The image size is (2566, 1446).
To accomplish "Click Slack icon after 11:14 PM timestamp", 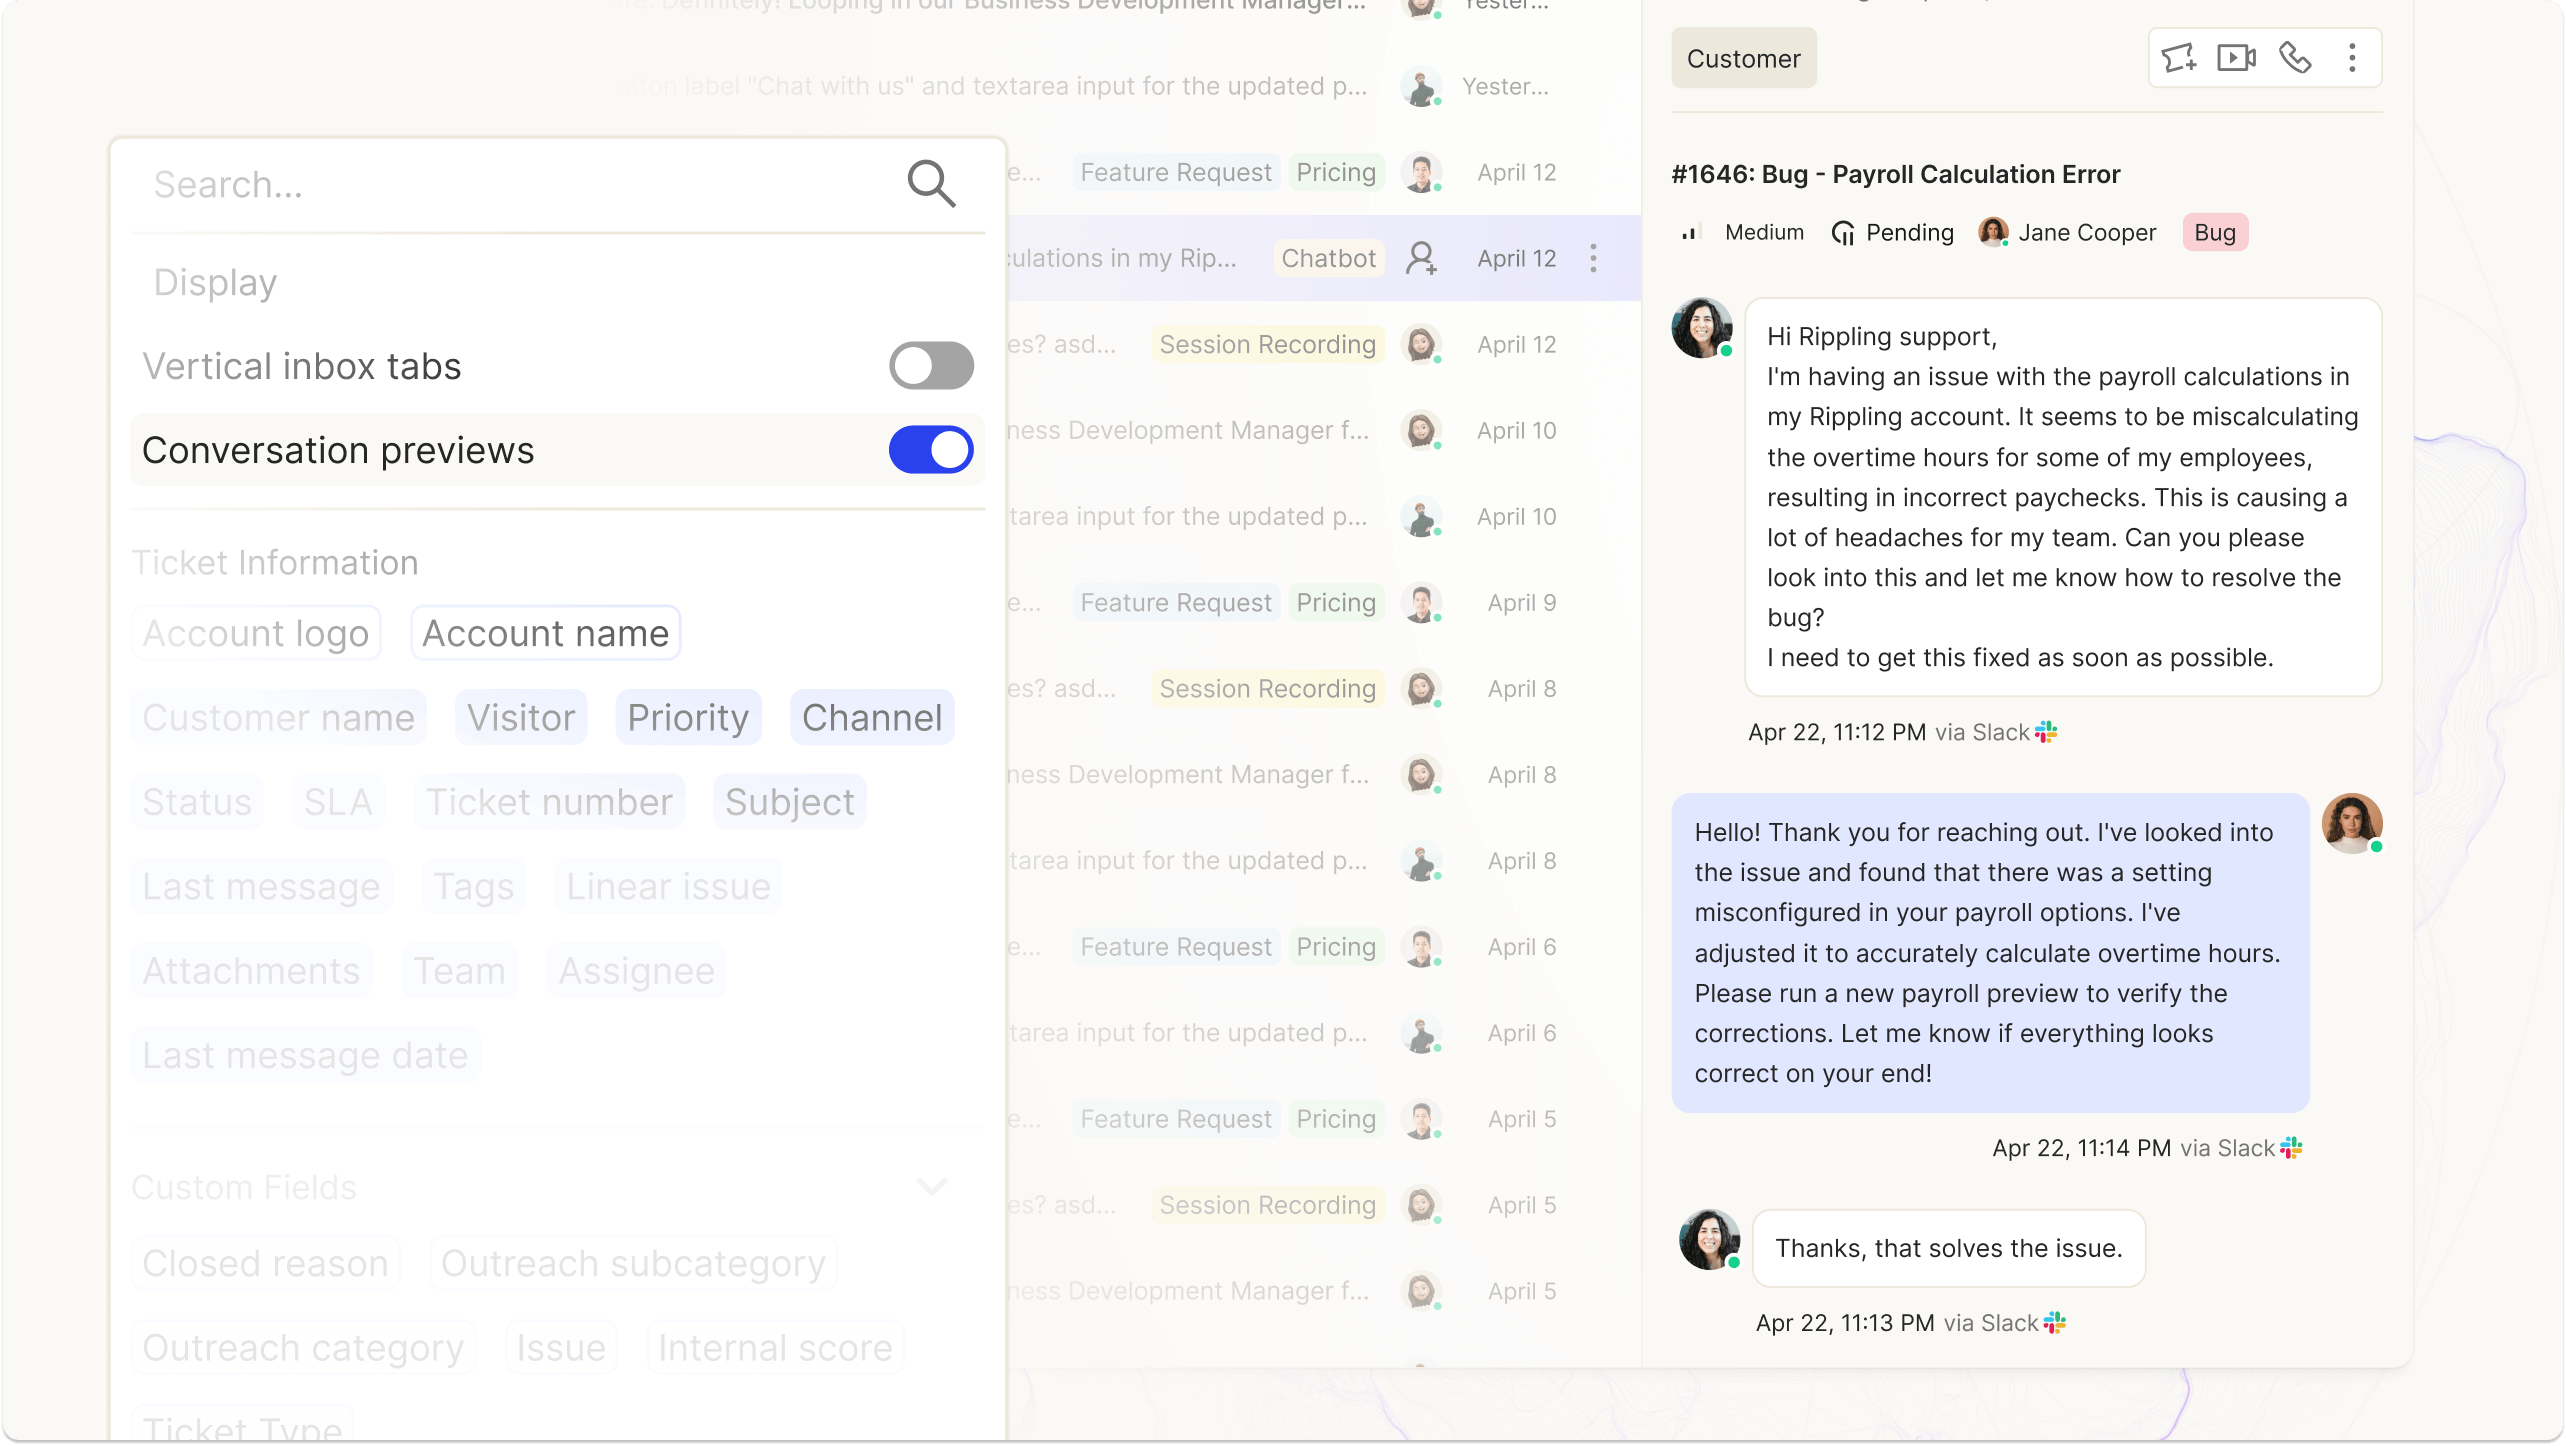I will pyautogui.click(x=2291, y=1147).
